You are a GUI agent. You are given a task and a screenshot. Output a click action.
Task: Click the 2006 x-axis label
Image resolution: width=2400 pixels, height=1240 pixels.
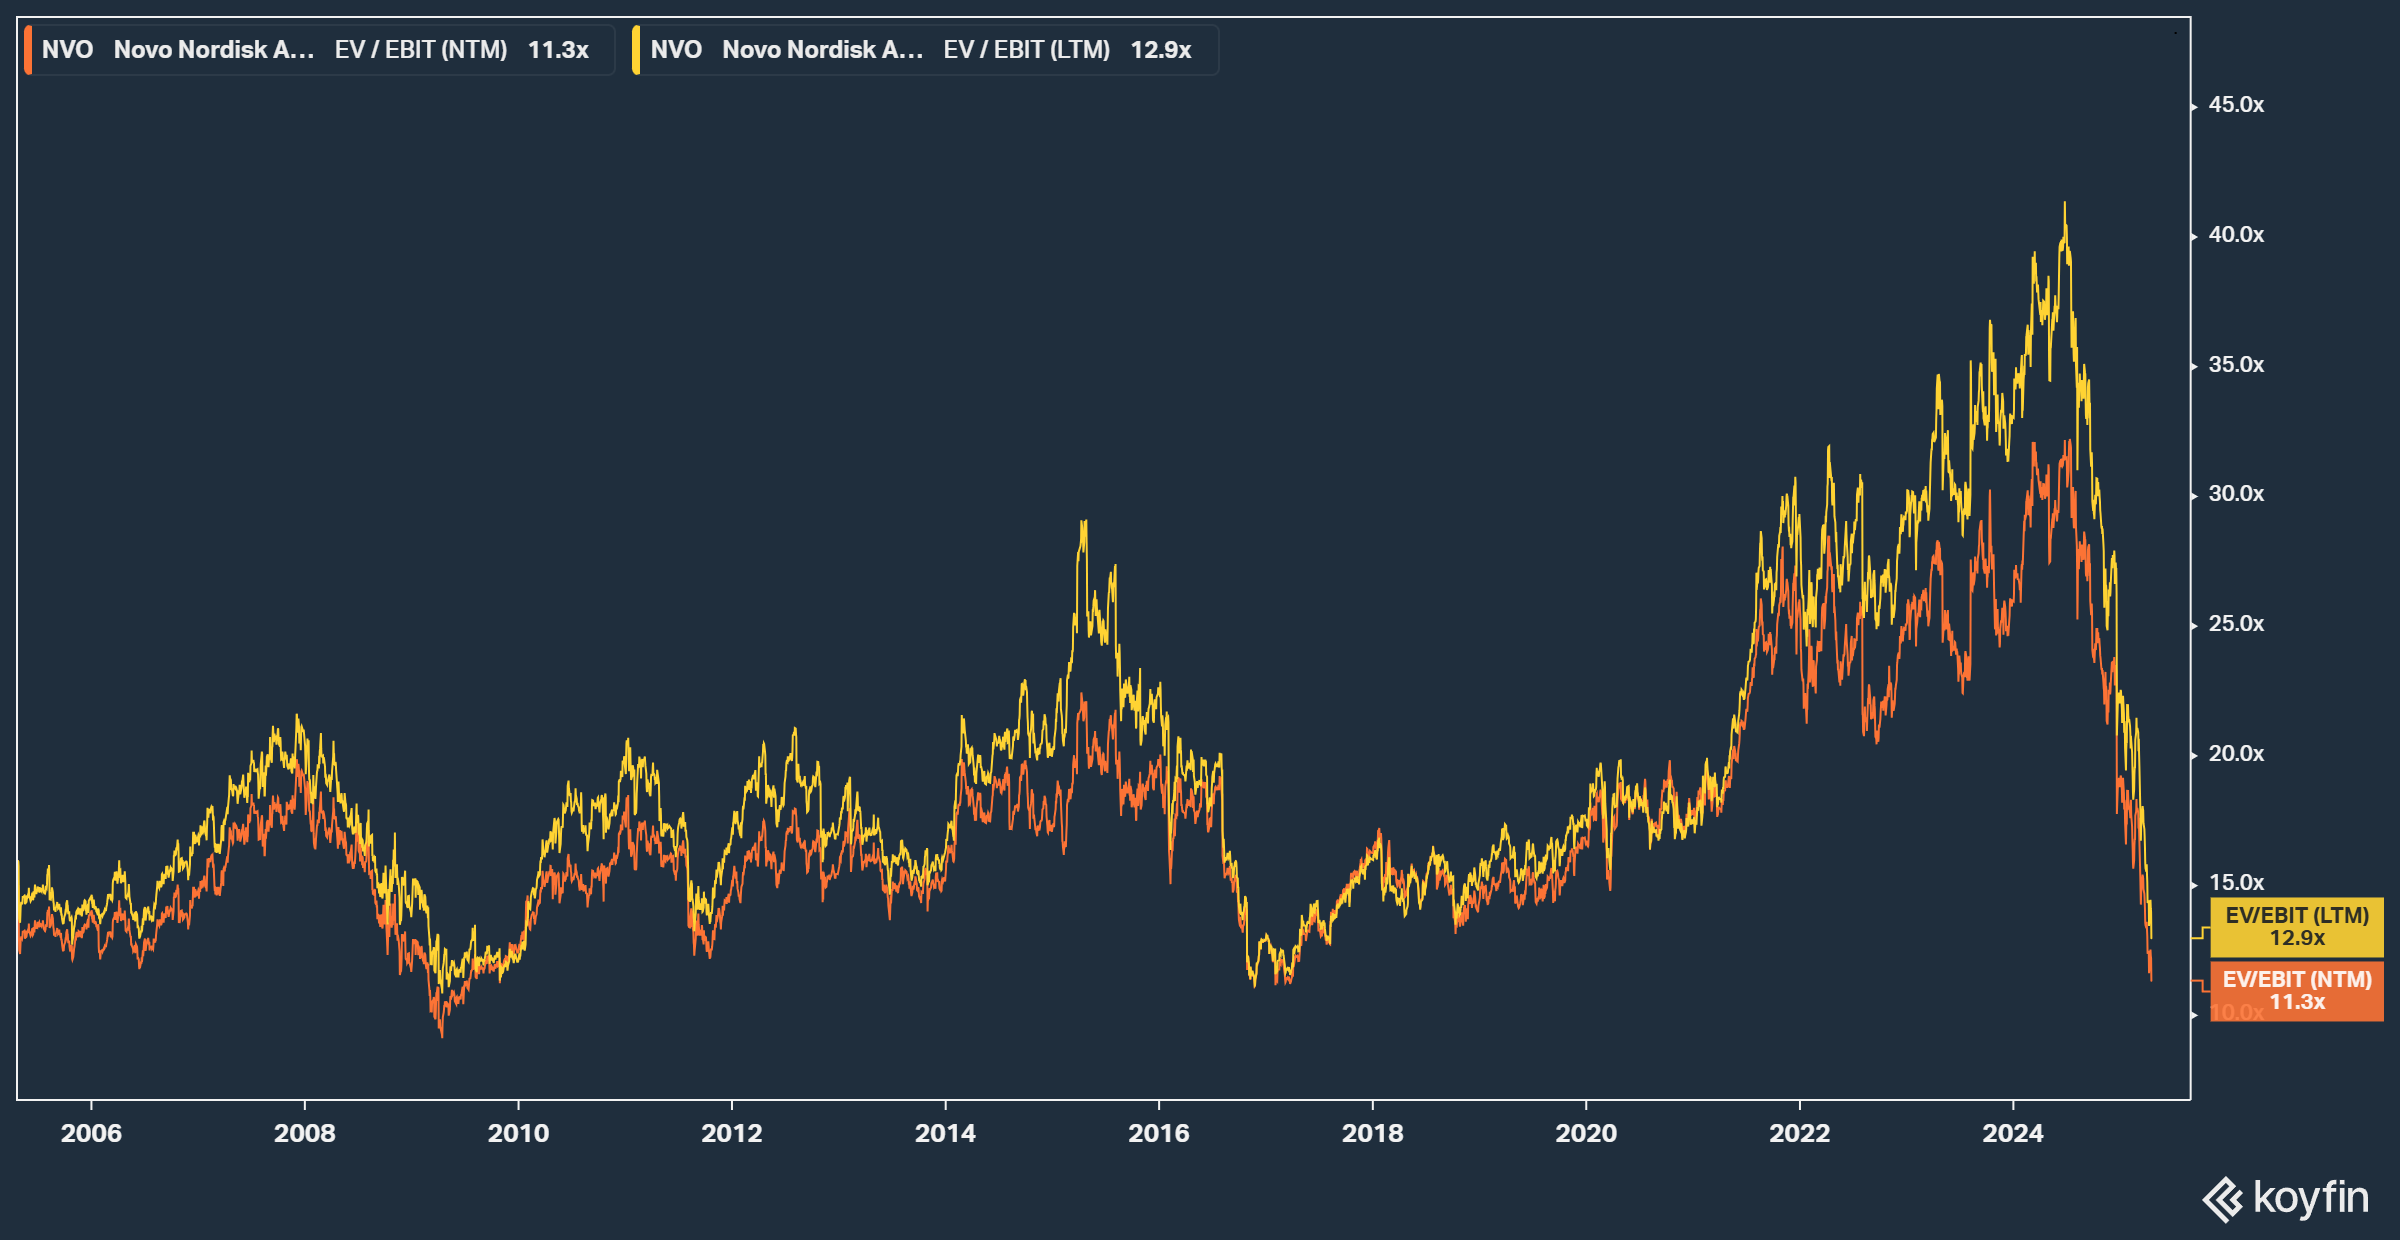(91, 1133)
